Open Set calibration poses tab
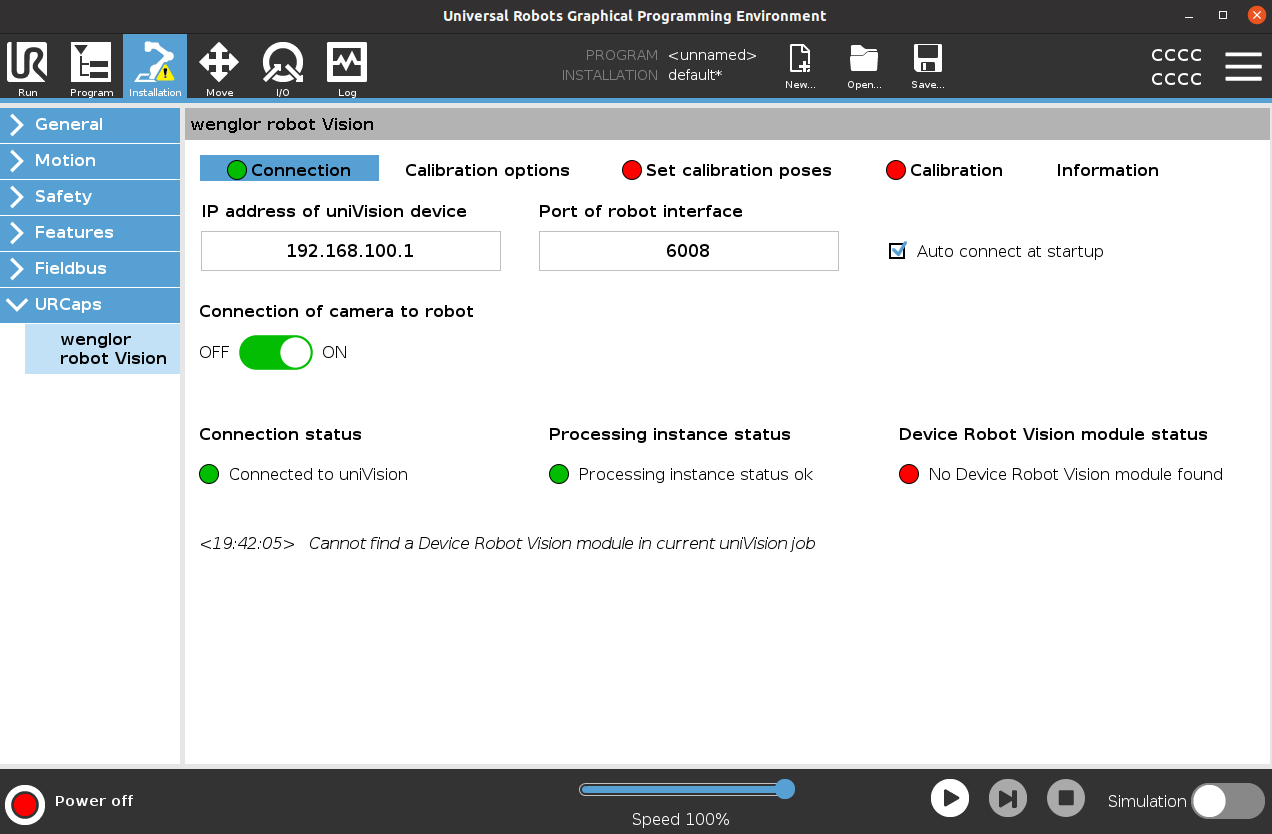The height and width of the screenshot is (834, 1272). [x=727, y=170]
